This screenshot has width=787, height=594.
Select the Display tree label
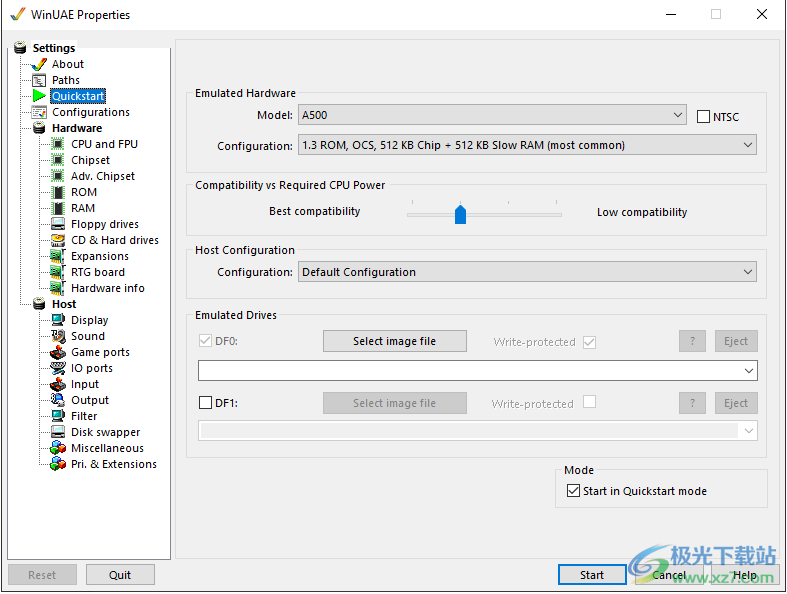(x=90, y=320)
